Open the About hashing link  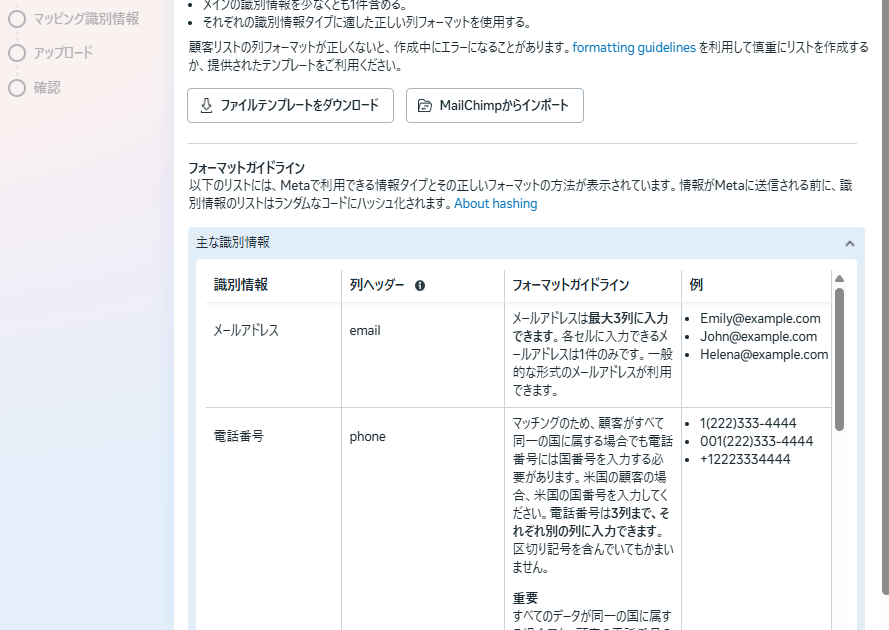click(495, 203)
